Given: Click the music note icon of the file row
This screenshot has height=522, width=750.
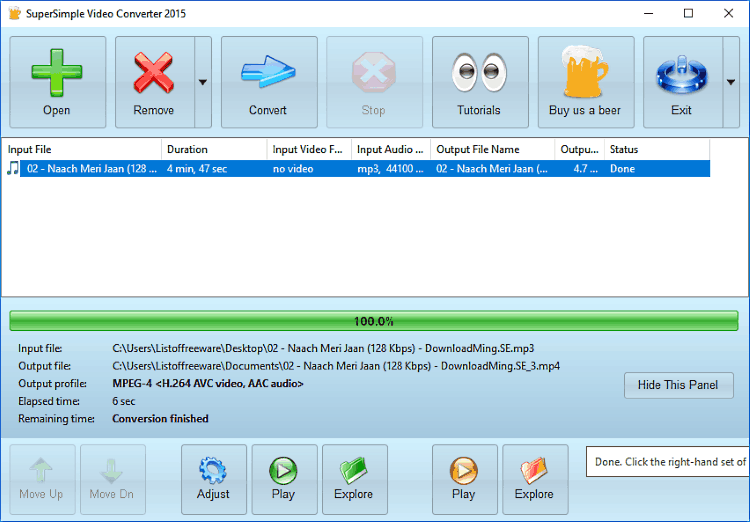Looking at the screenshot, I should point(12,168).
